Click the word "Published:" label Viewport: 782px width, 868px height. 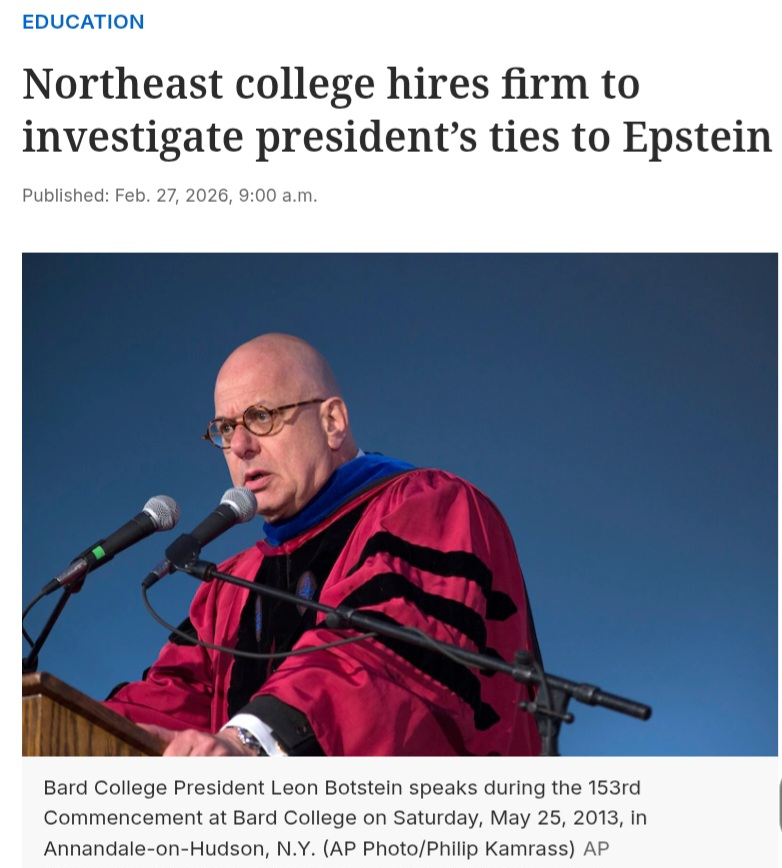point(65,196)
